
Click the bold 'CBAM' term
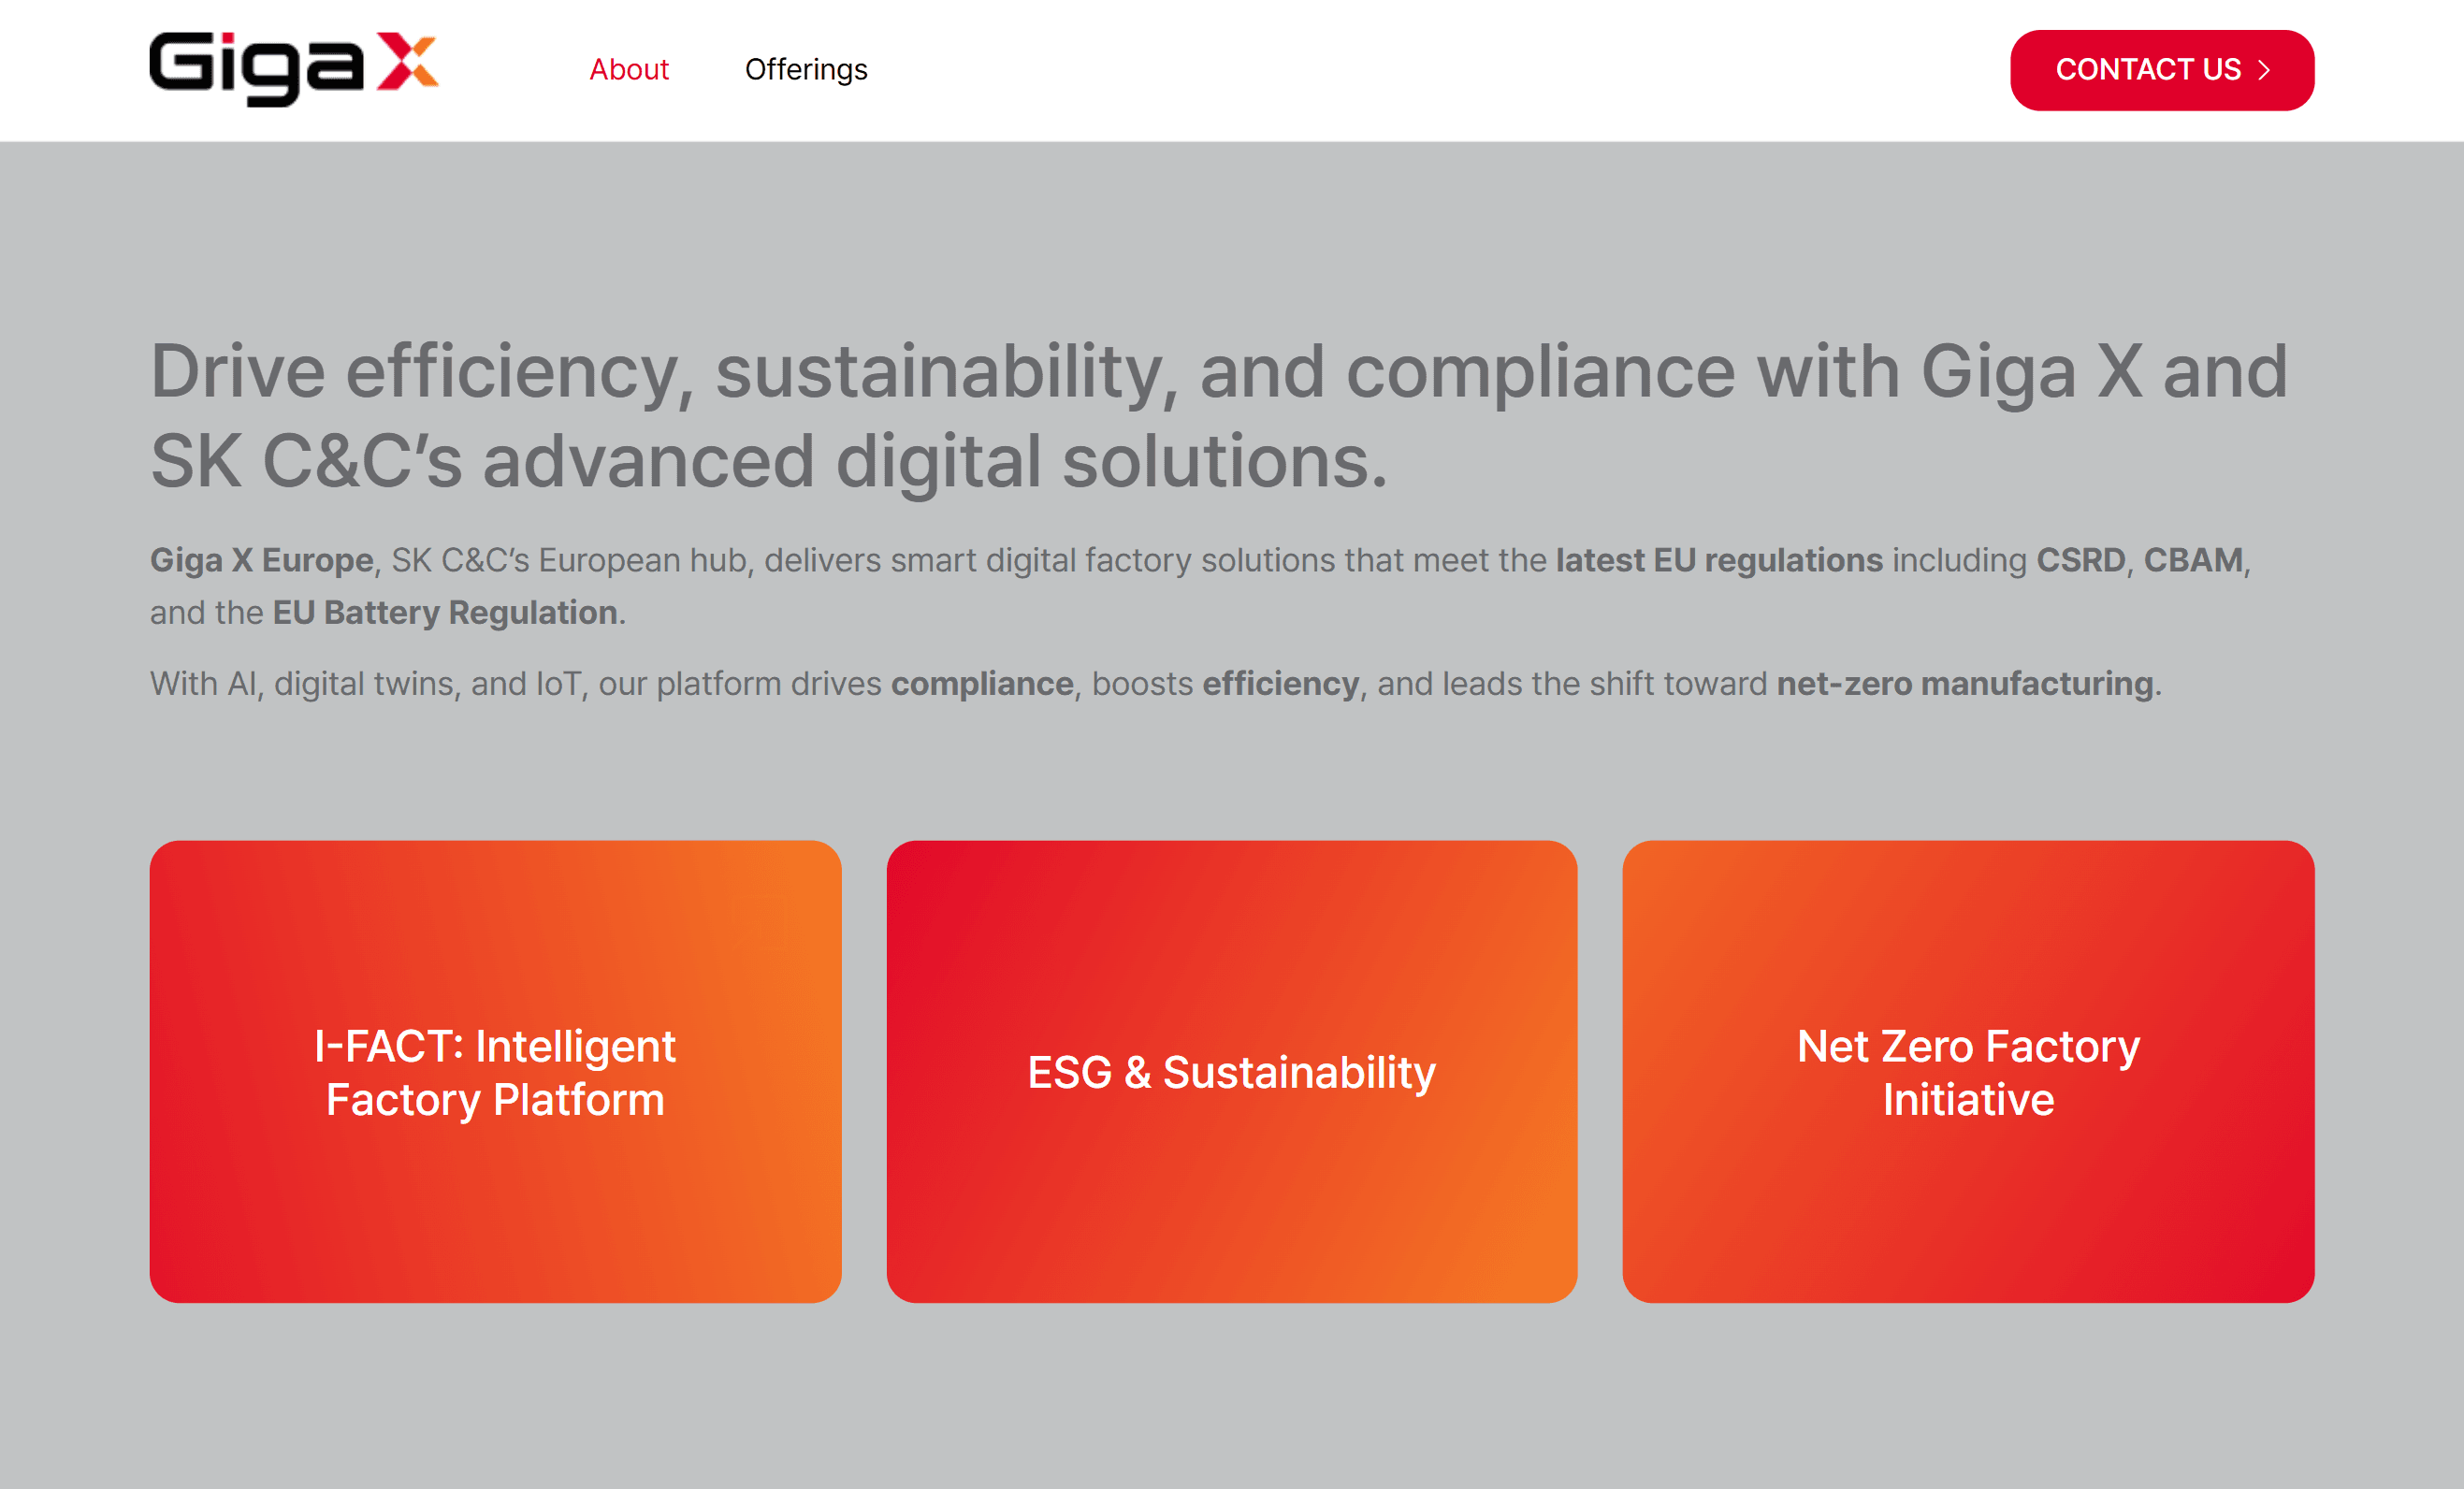point(2192,560)
